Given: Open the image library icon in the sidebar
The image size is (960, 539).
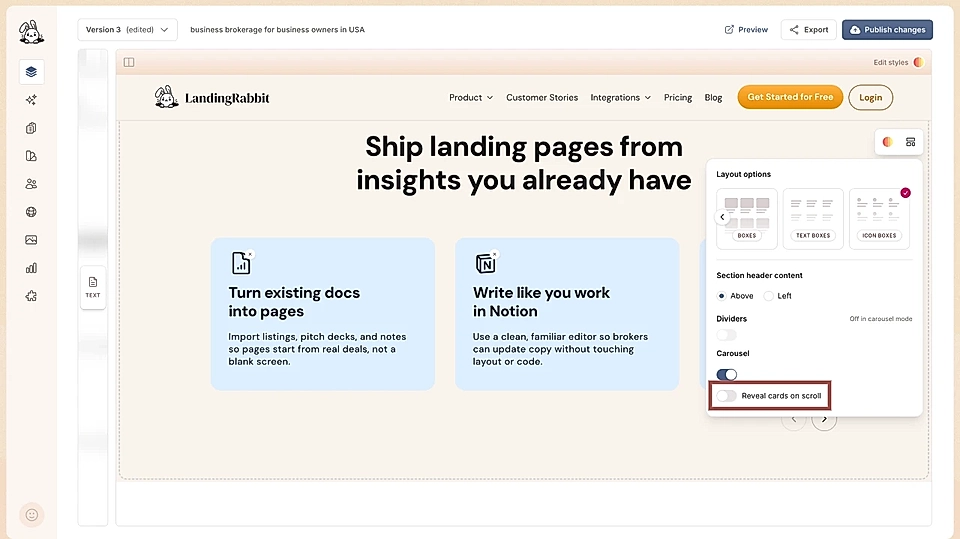Looking at the screenshot, I should 31,240.
